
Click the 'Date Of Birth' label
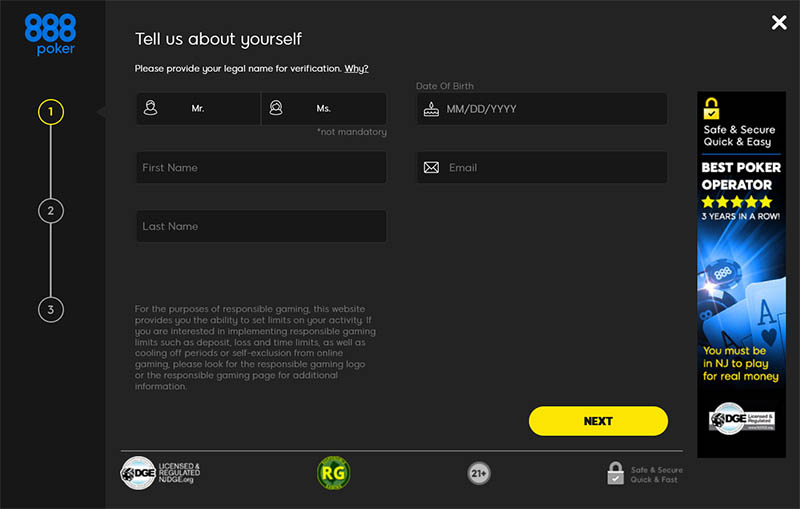[x=444, y=86]
